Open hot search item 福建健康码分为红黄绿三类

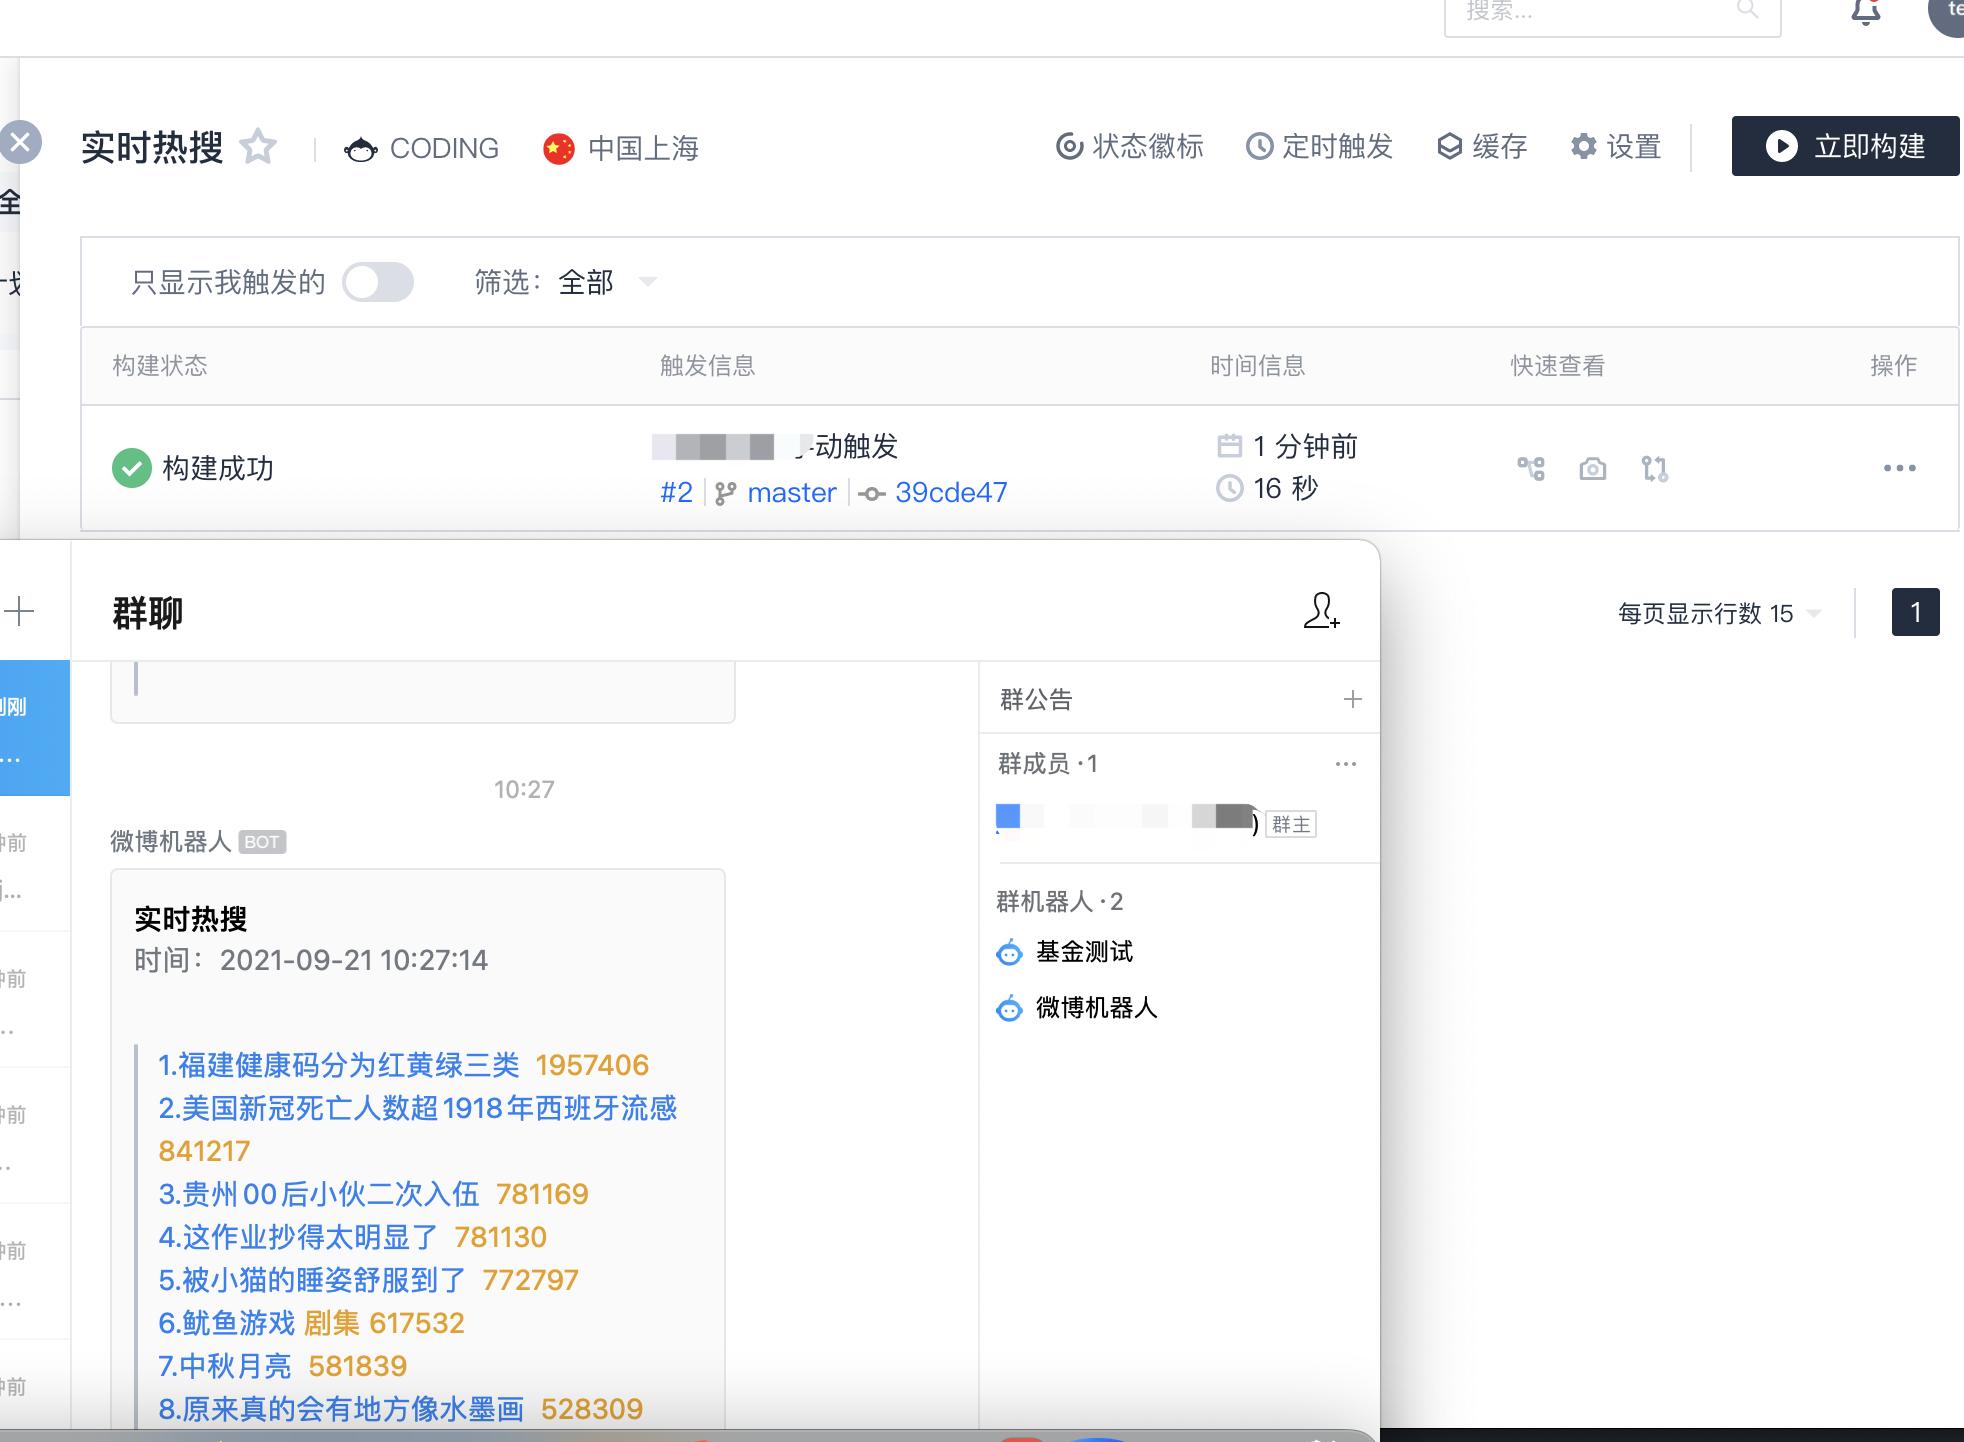tap(339, 1065)
